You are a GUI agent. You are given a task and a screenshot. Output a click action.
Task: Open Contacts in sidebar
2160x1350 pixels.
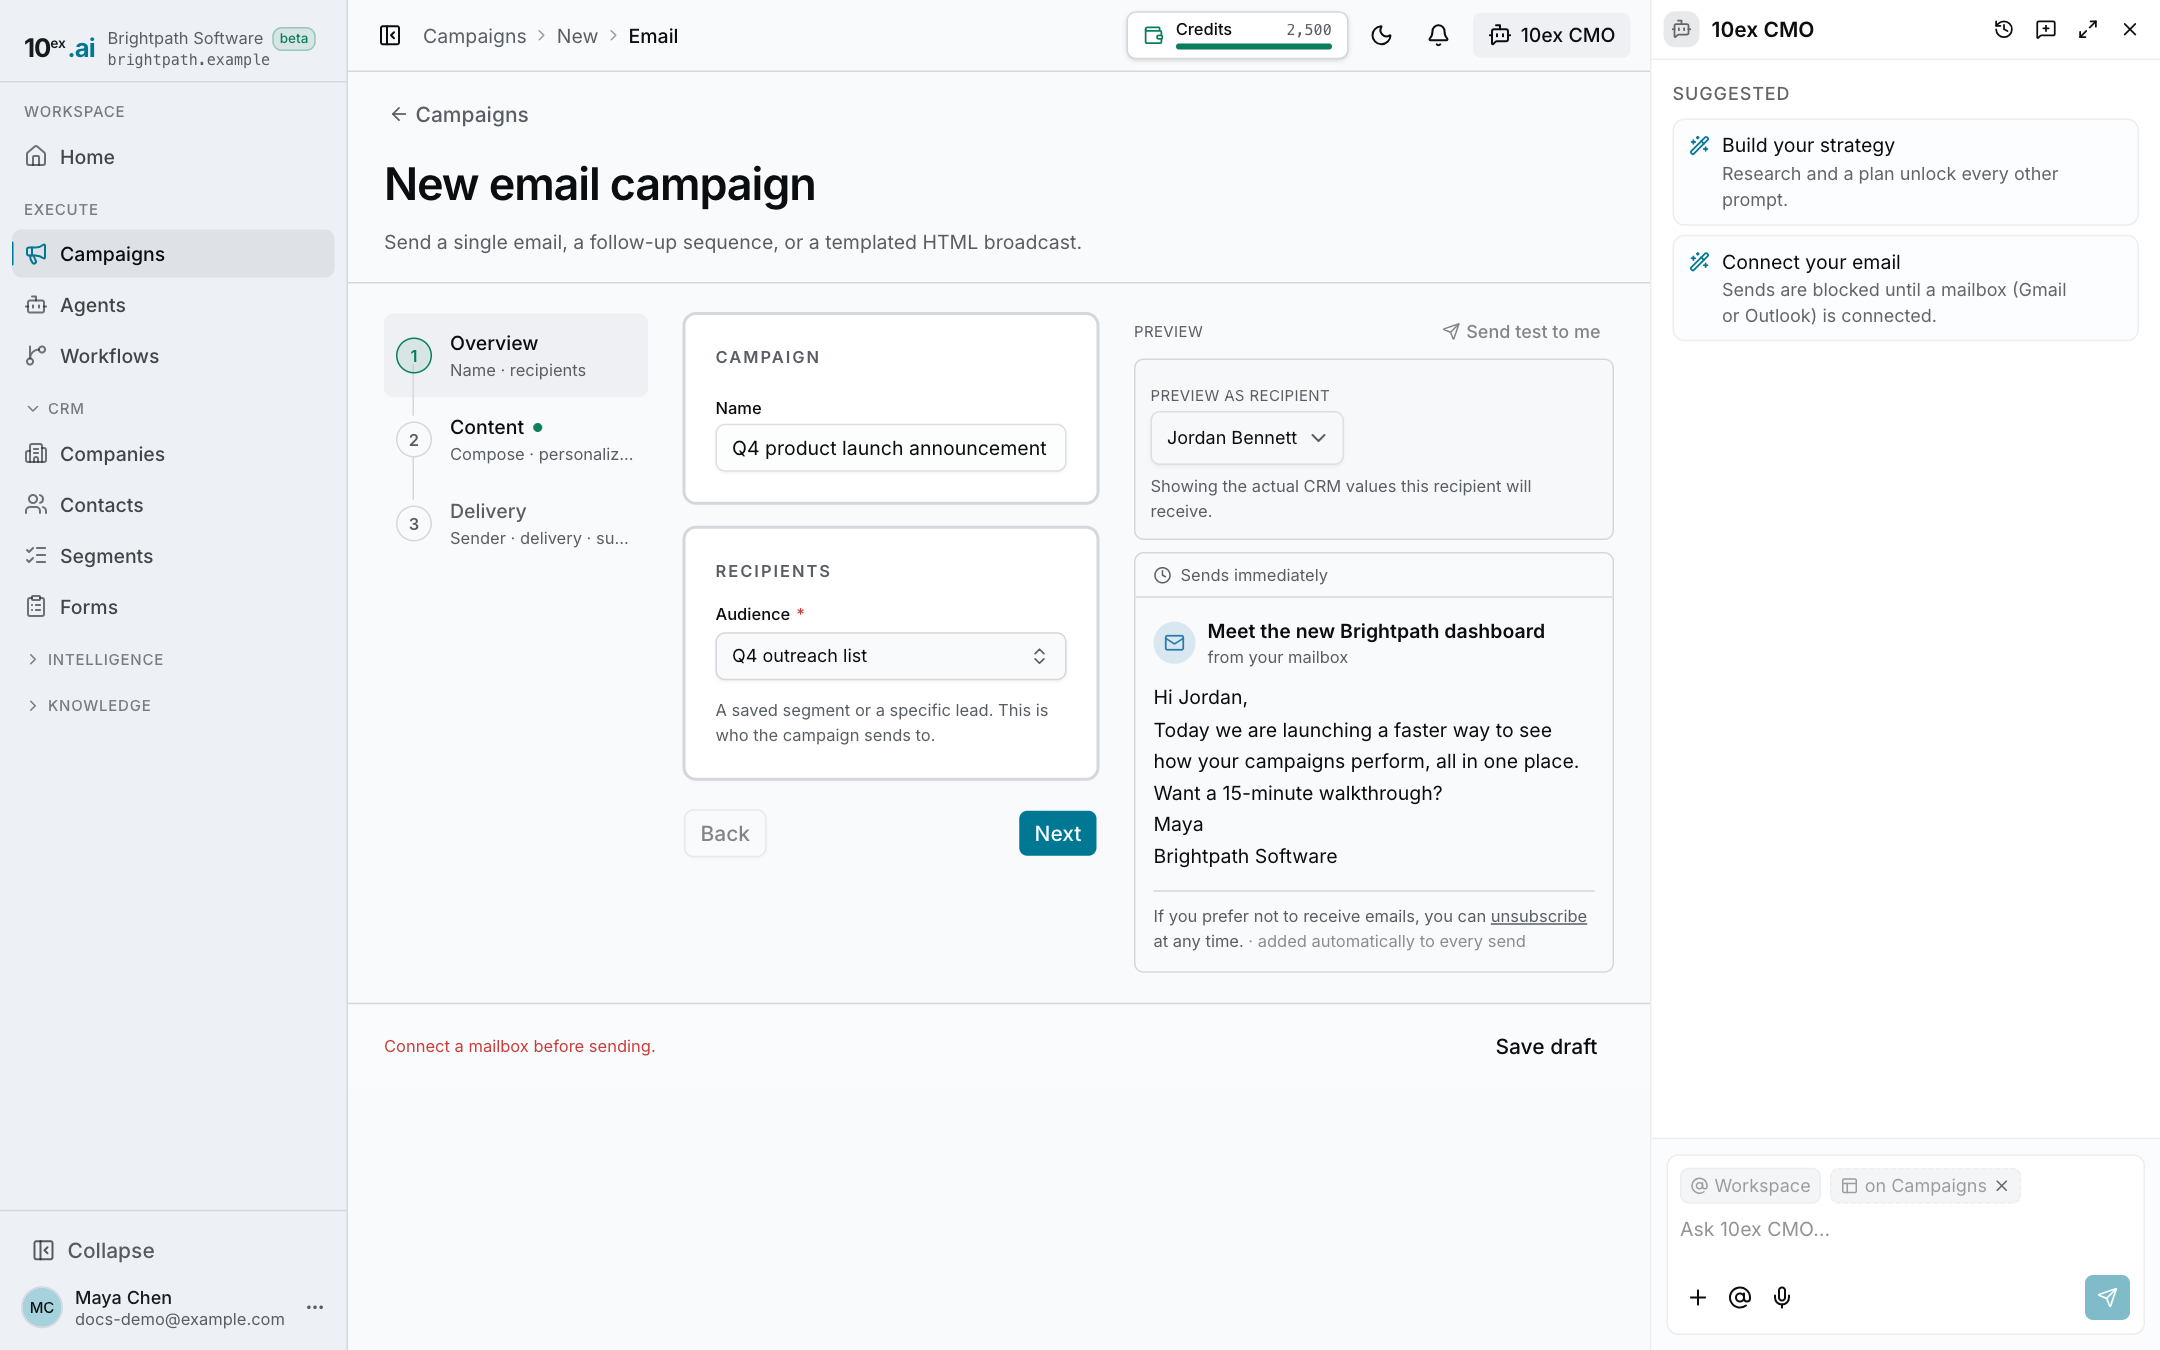pos(173,505)
